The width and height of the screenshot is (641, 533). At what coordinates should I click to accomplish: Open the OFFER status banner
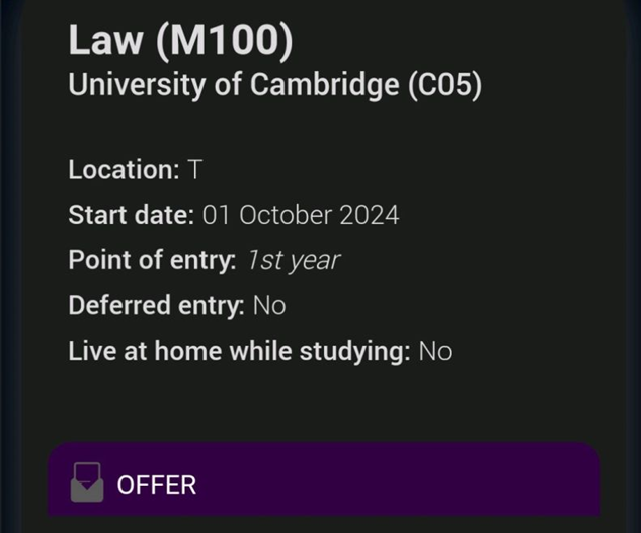[324, 479]
